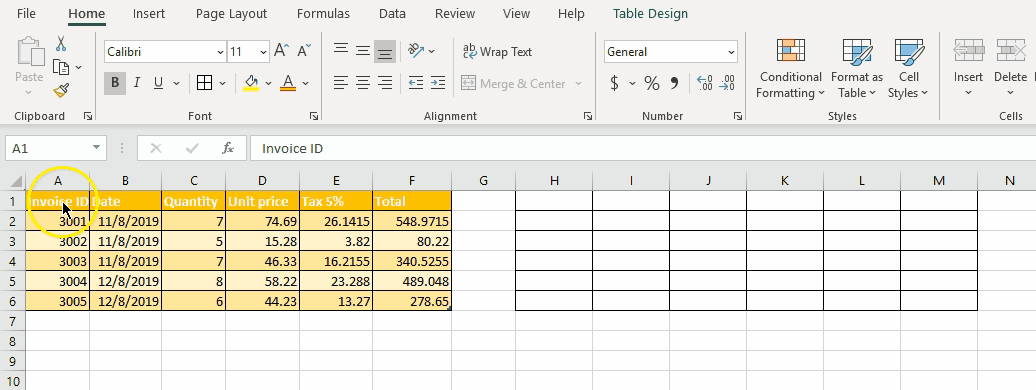Select cell with value 548.9715

point(412,221)
